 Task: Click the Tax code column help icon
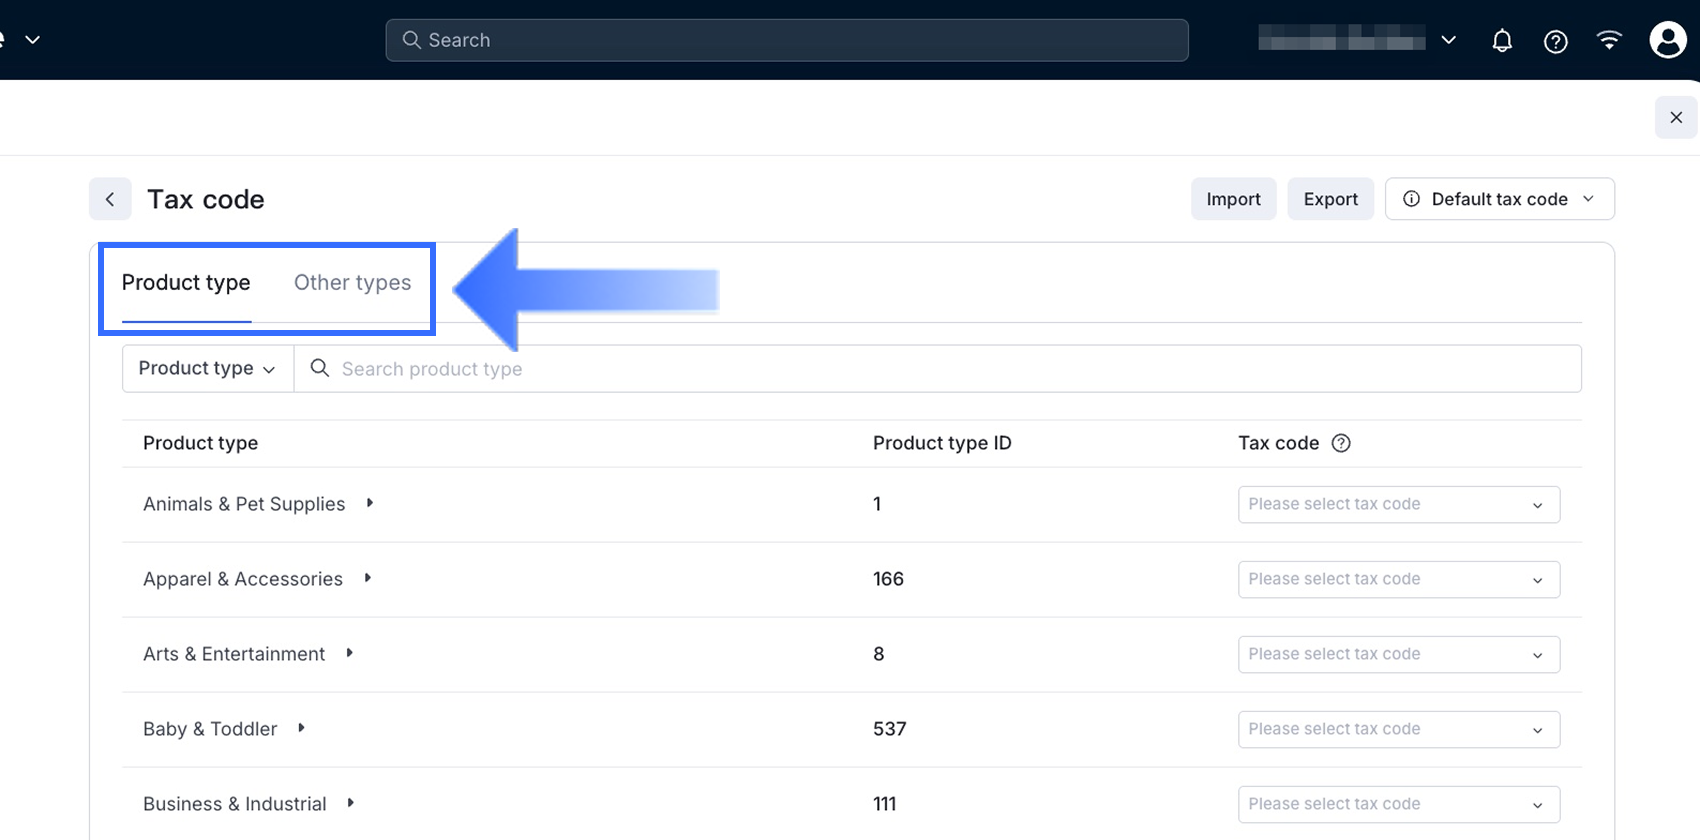tap(1341, 443)
